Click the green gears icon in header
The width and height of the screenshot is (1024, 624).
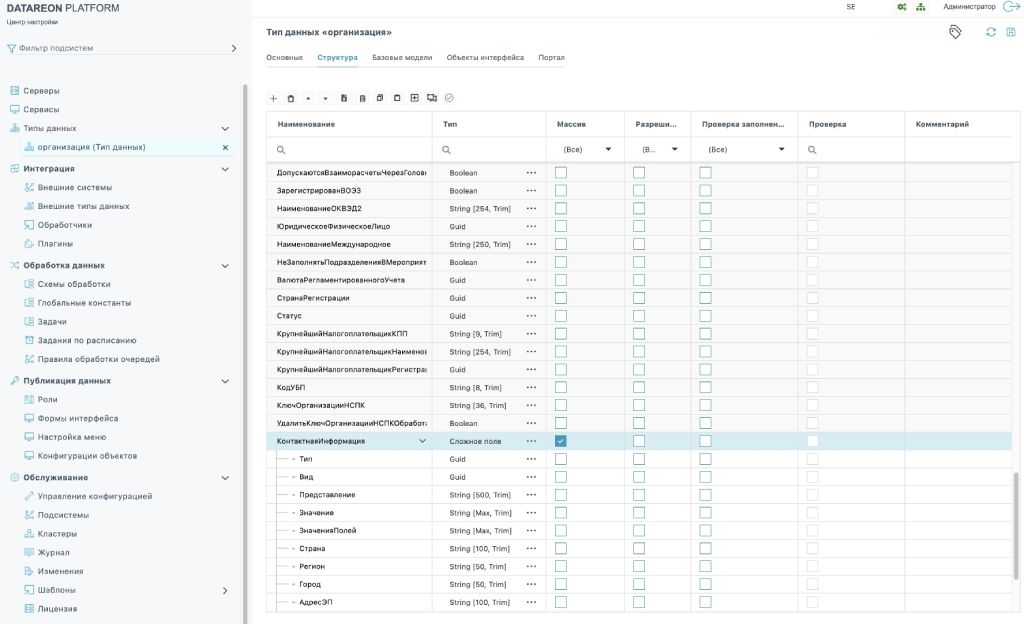[x=901, y=7]
